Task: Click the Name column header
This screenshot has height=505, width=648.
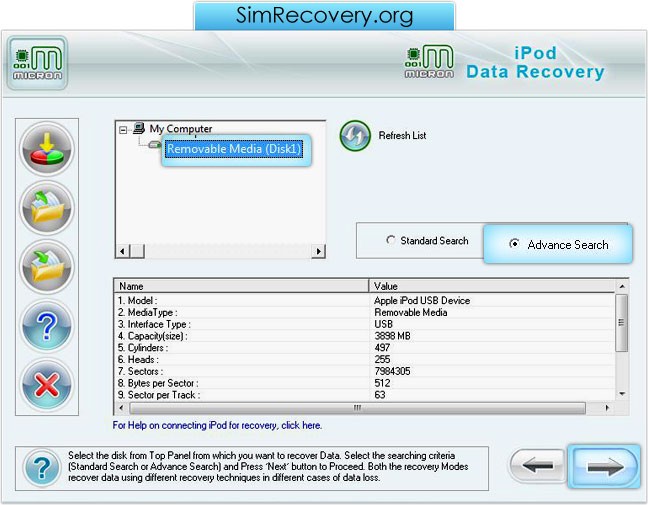Action: tap(241, 286)
